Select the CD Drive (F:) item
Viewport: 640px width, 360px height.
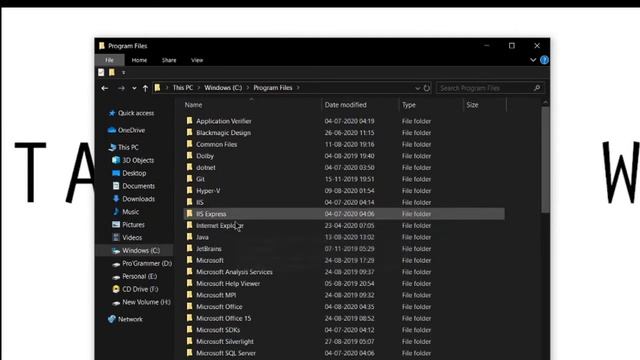coord(140,289)
